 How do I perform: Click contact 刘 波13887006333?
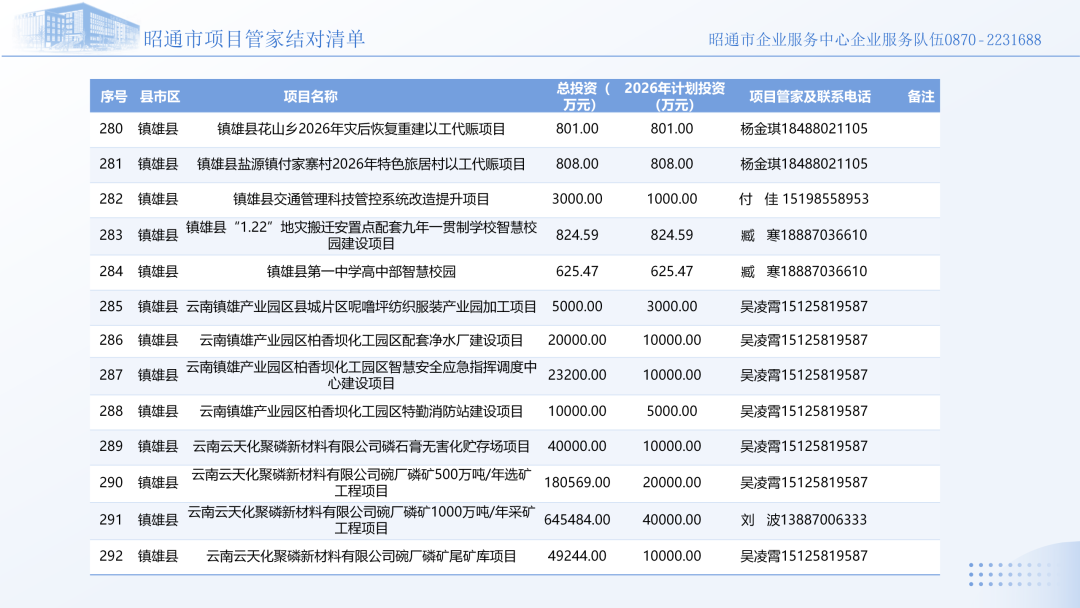tap(804, 520)
